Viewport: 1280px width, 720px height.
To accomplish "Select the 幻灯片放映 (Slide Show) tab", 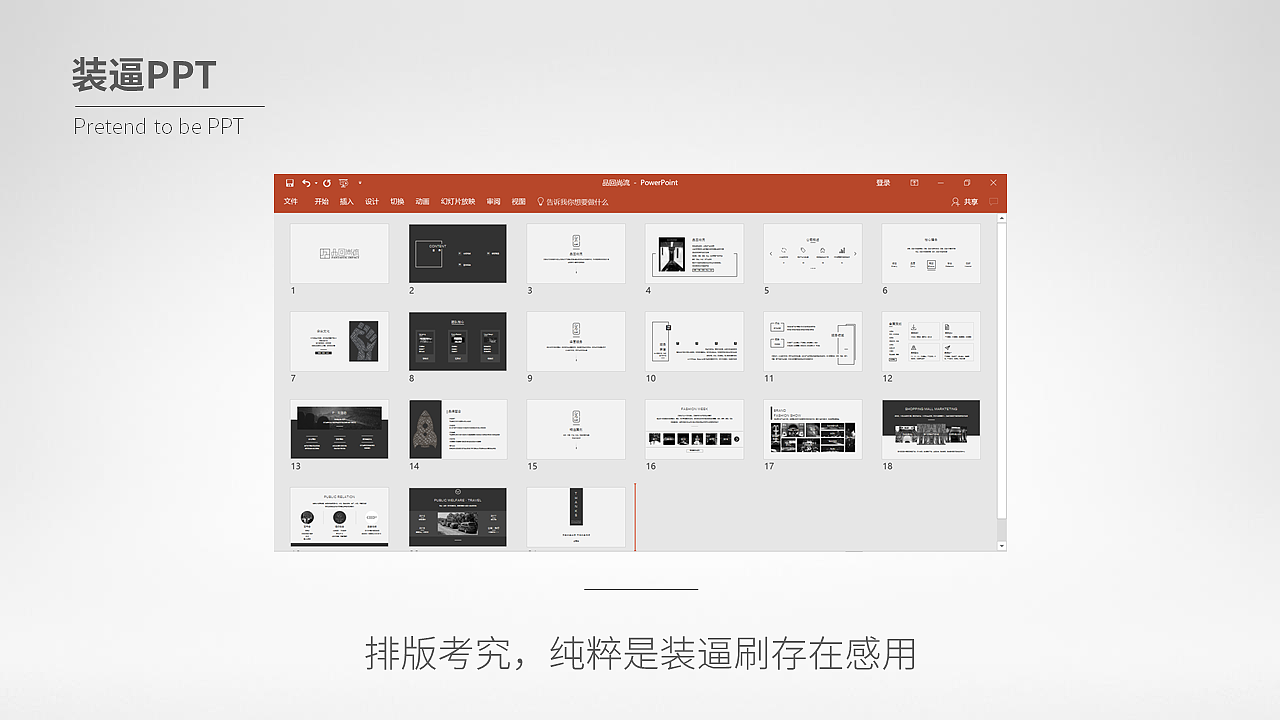I will (459, 202).
